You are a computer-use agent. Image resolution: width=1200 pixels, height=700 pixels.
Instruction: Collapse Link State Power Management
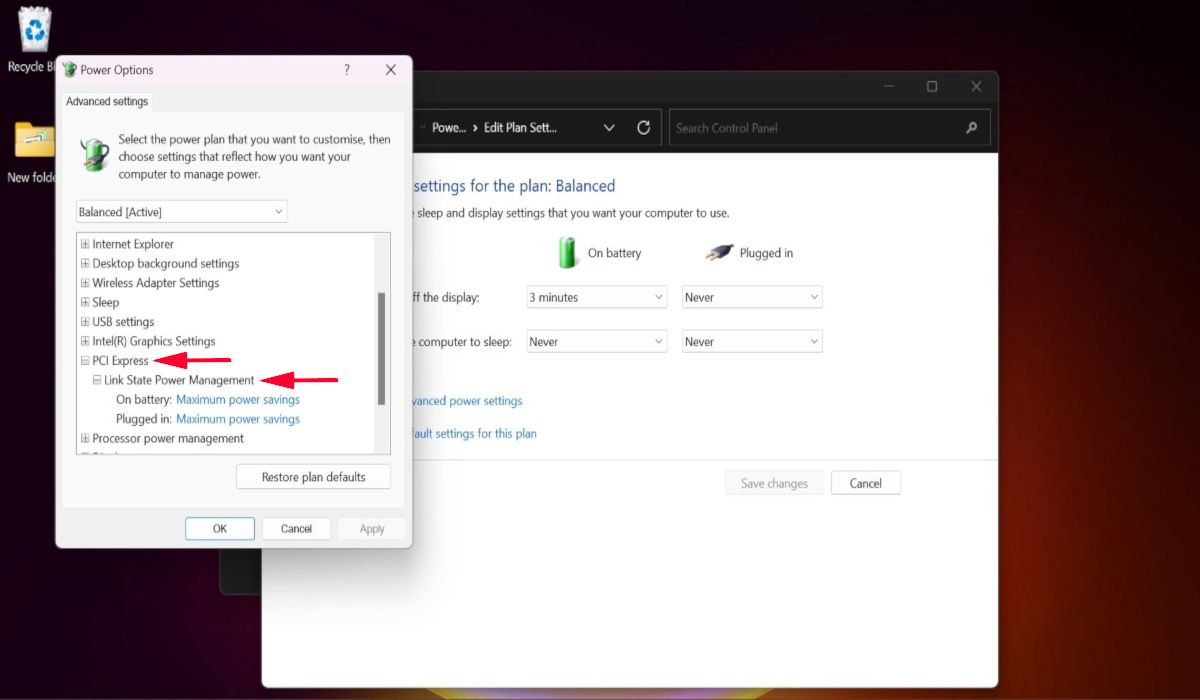point(96,380)
